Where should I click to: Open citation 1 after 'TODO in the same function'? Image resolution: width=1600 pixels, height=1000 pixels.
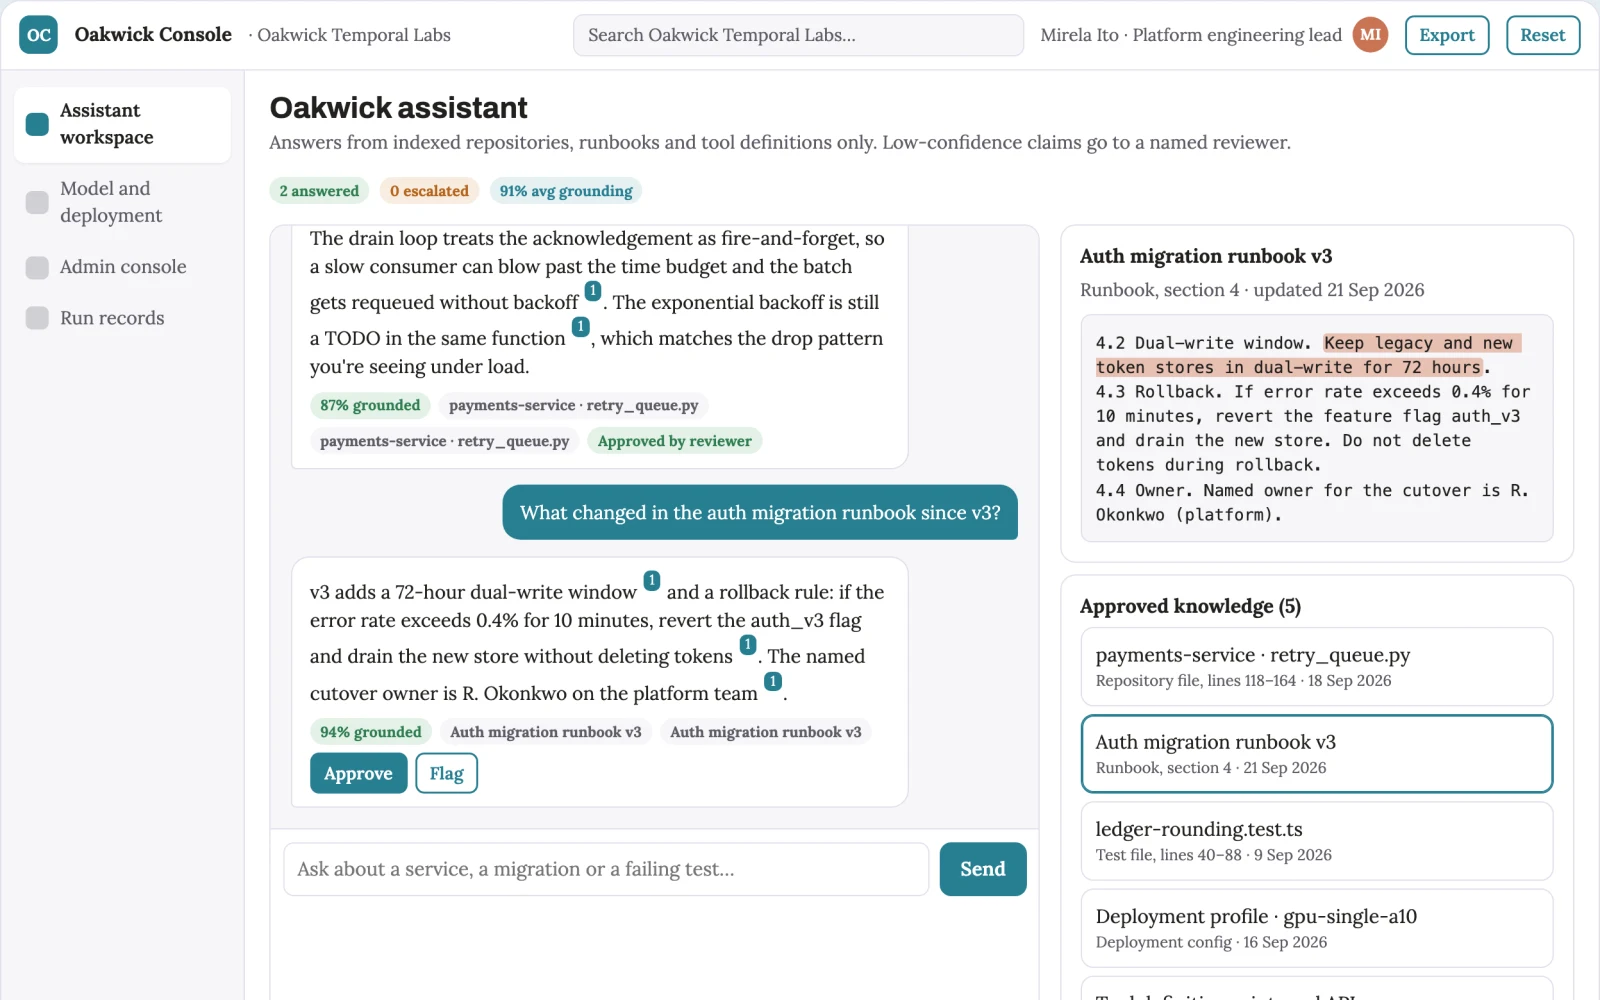point(580,327)
